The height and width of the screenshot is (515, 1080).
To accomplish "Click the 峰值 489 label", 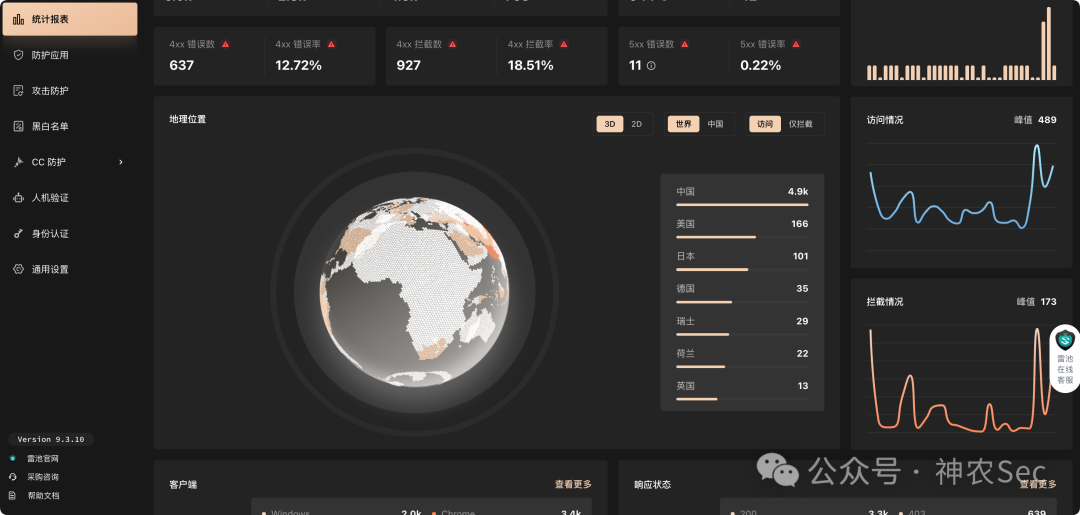I will [1035, 120].
